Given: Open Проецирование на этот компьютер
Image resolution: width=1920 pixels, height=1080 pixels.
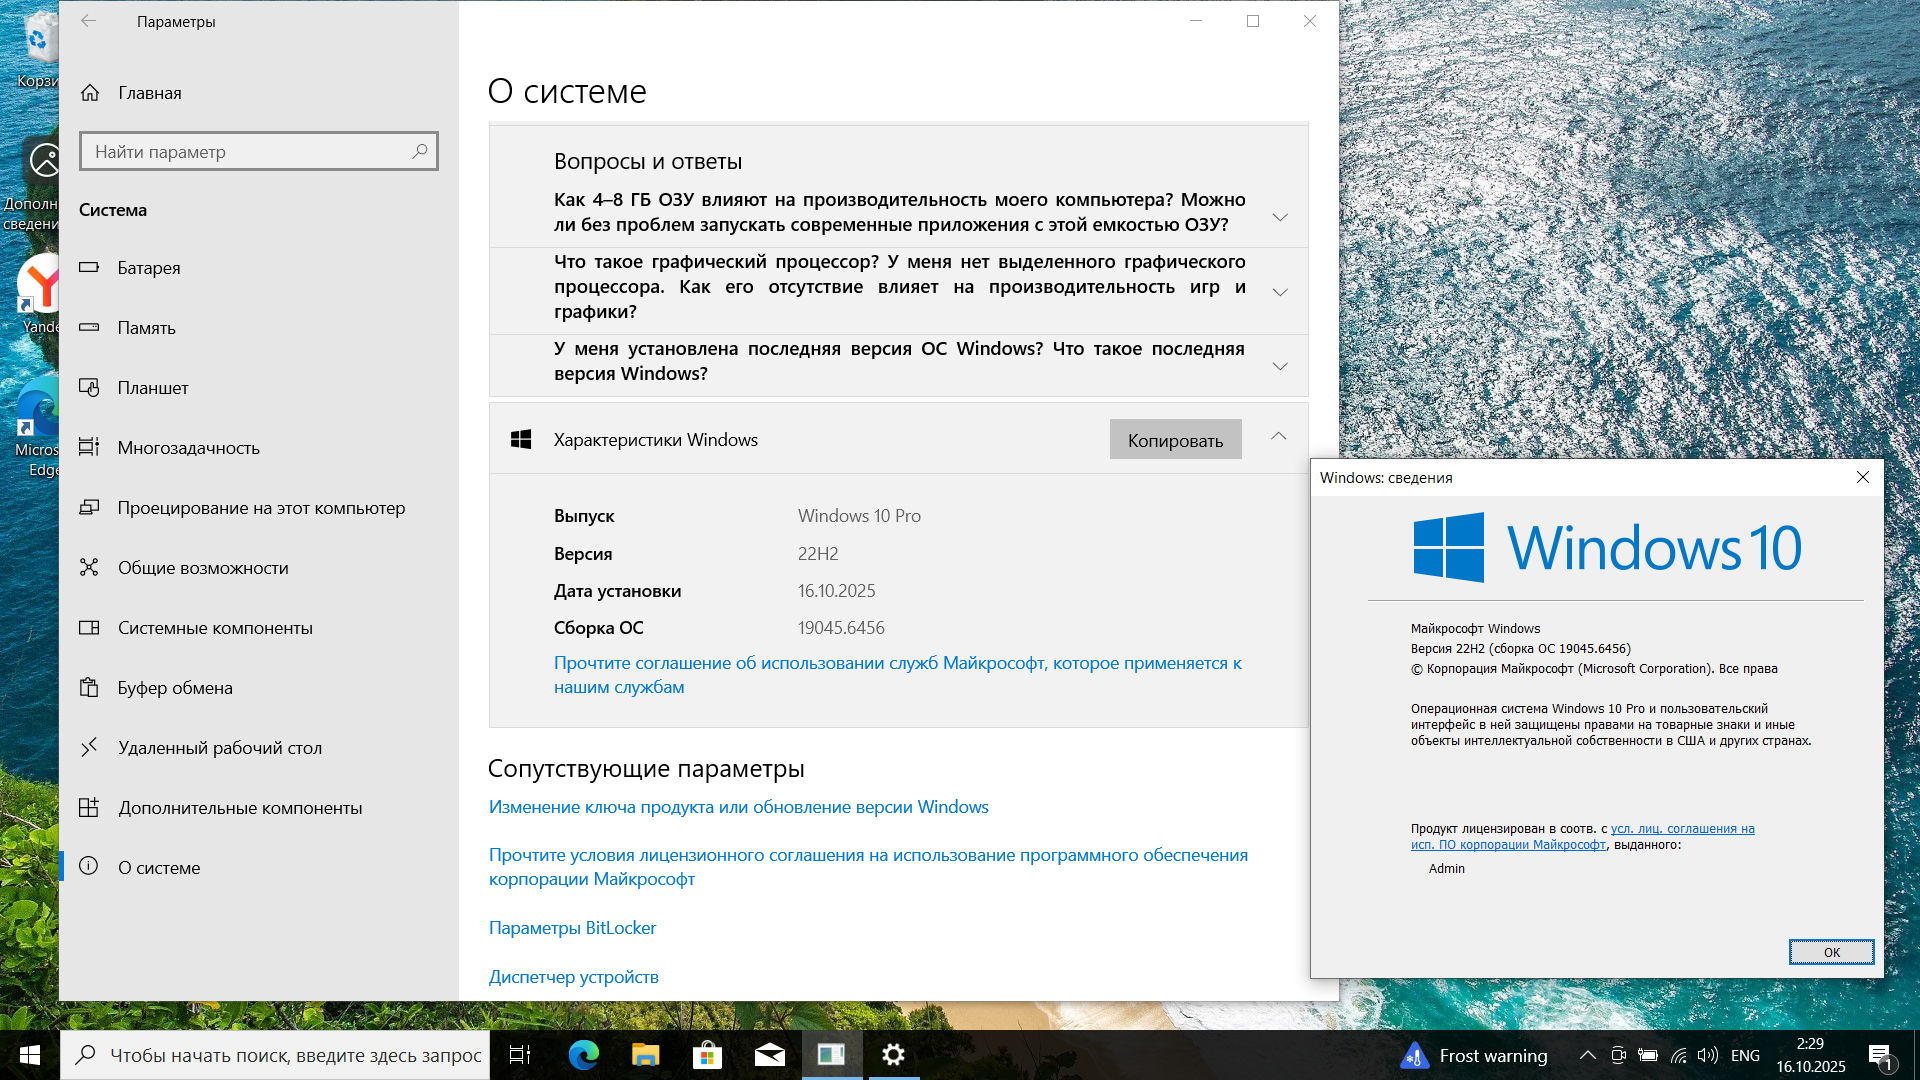Looking at the screenshot, I should (261, 508).
